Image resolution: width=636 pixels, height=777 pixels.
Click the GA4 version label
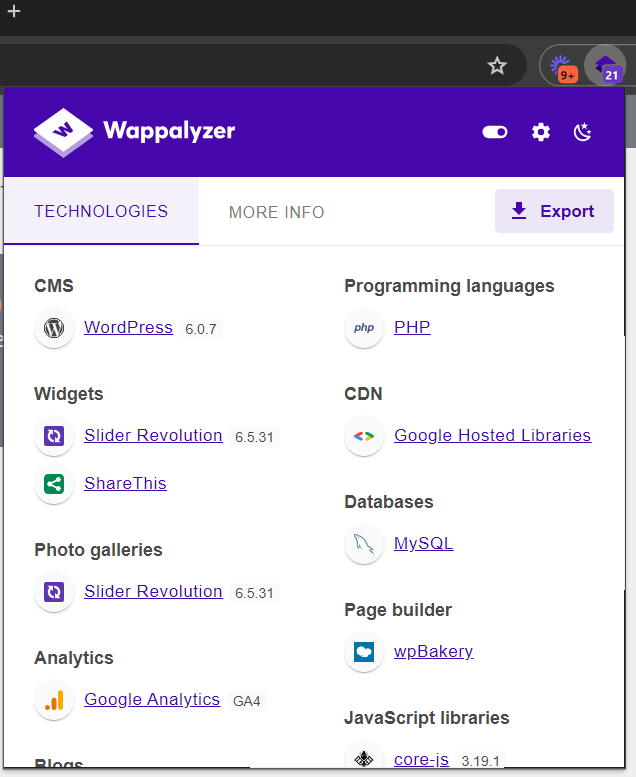pos(246,701)
